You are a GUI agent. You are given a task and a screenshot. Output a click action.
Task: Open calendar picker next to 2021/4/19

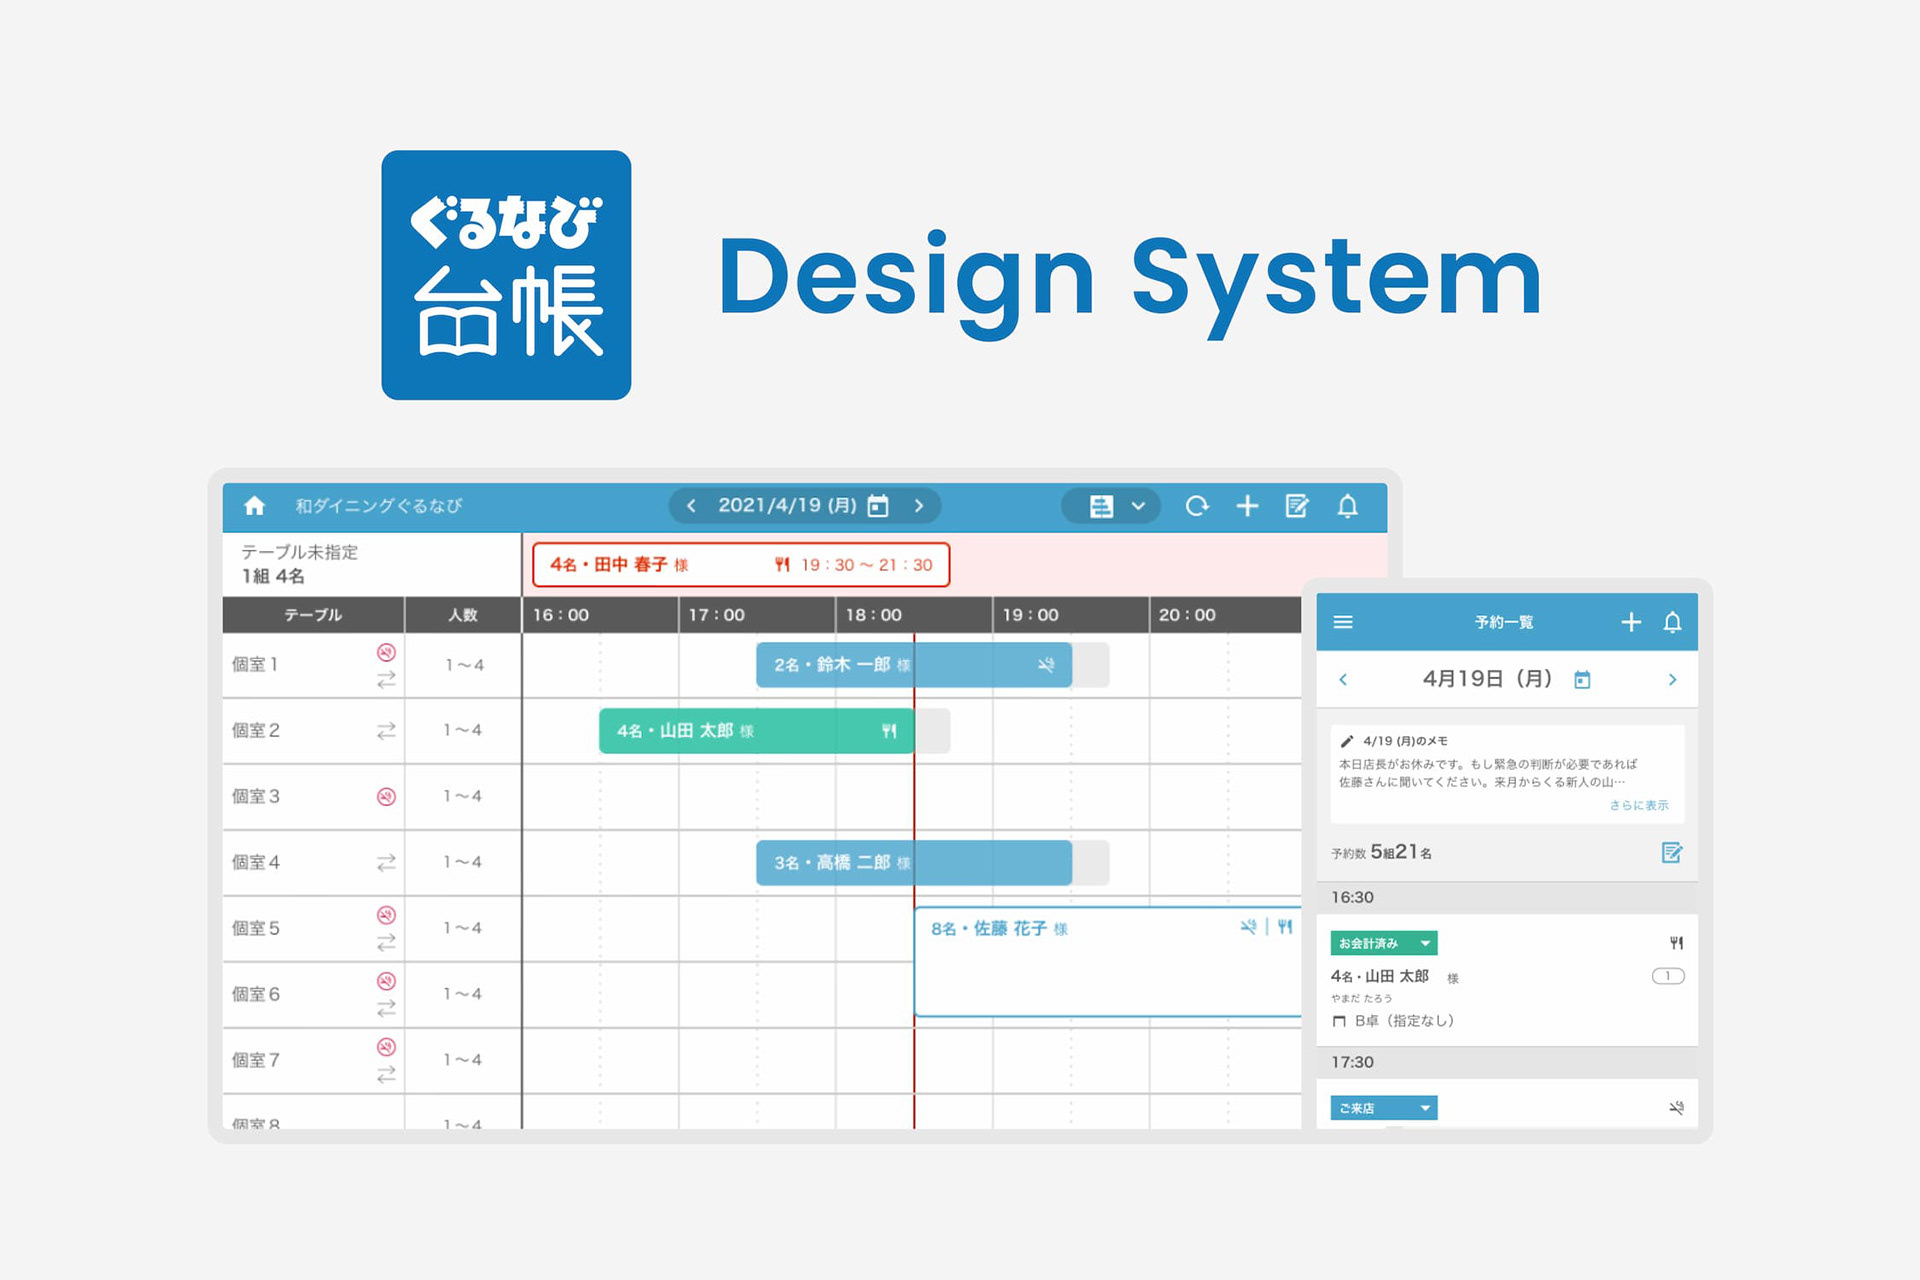point(878,506)
